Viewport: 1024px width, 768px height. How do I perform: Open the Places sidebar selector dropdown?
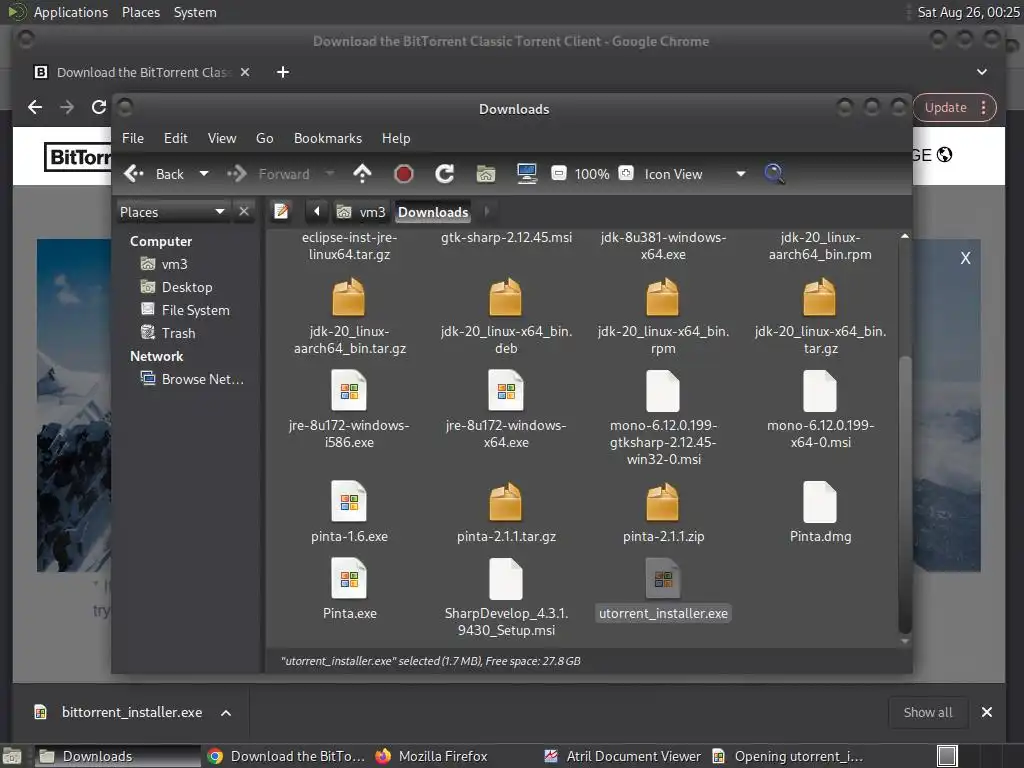(173, 212)
